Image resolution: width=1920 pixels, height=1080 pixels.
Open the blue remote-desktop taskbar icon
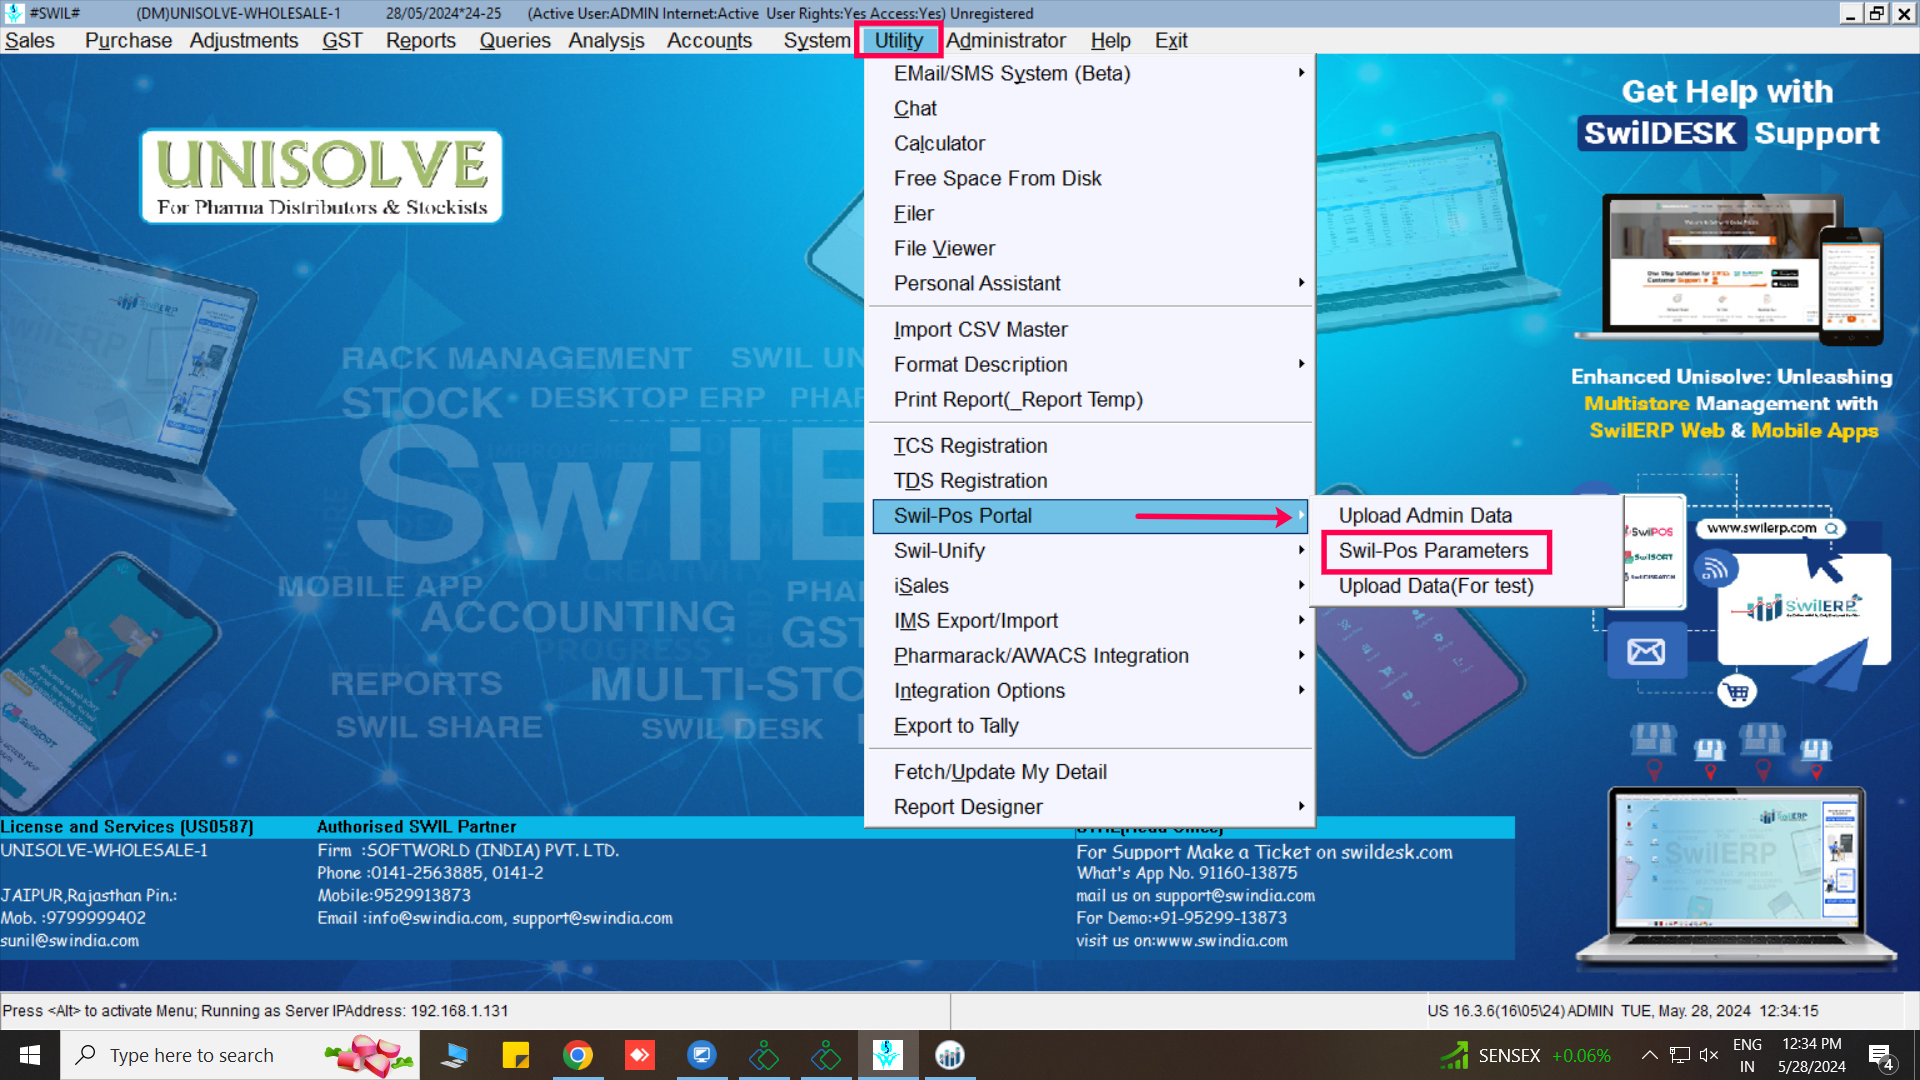702,1055
